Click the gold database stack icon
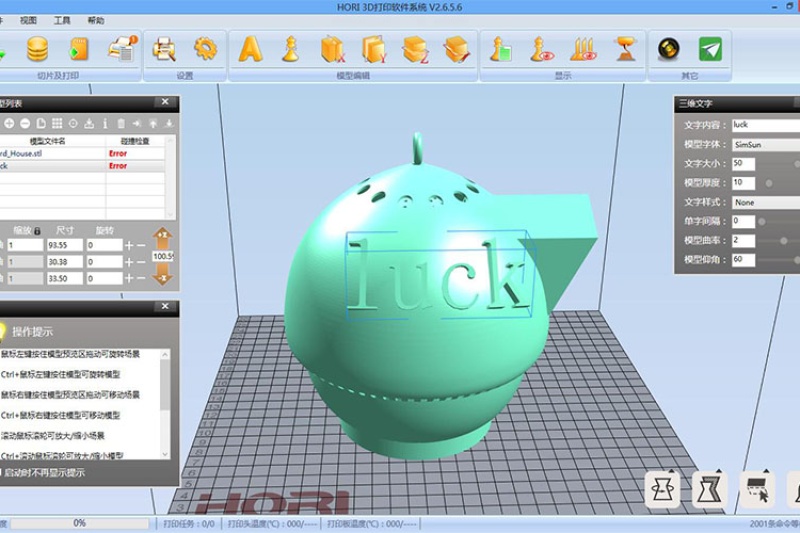800x533 pixels. point(37,48)
